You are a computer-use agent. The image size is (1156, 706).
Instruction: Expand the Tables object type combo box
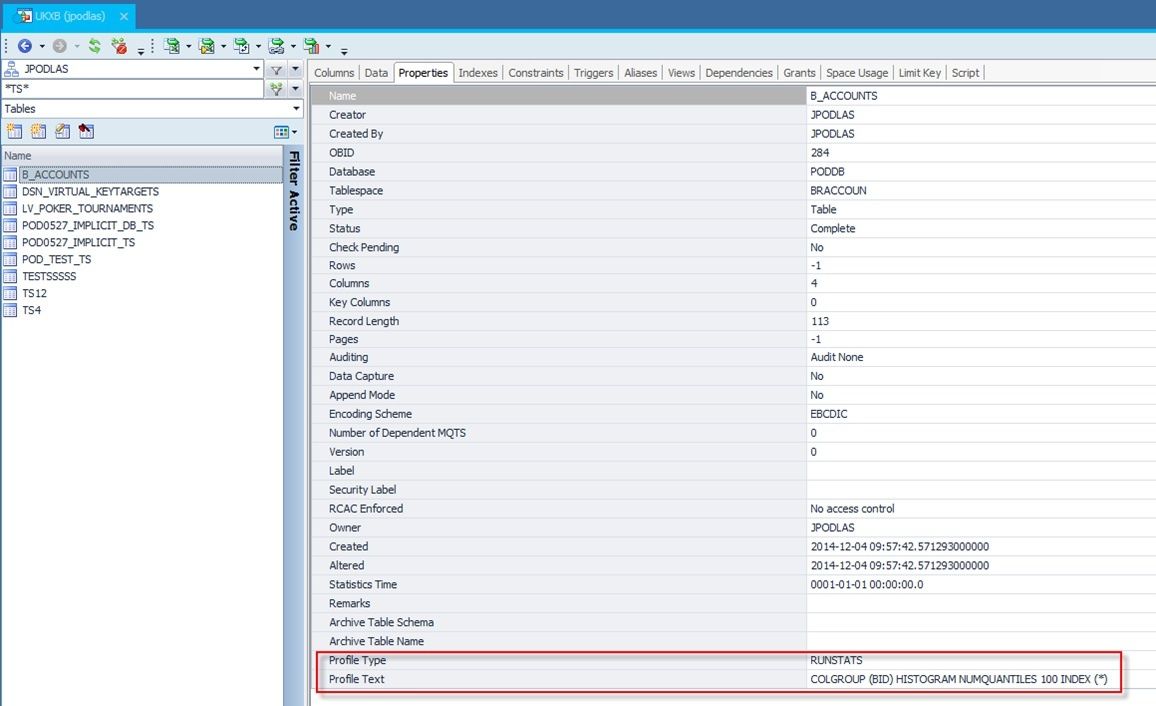(x=296, y=108)
